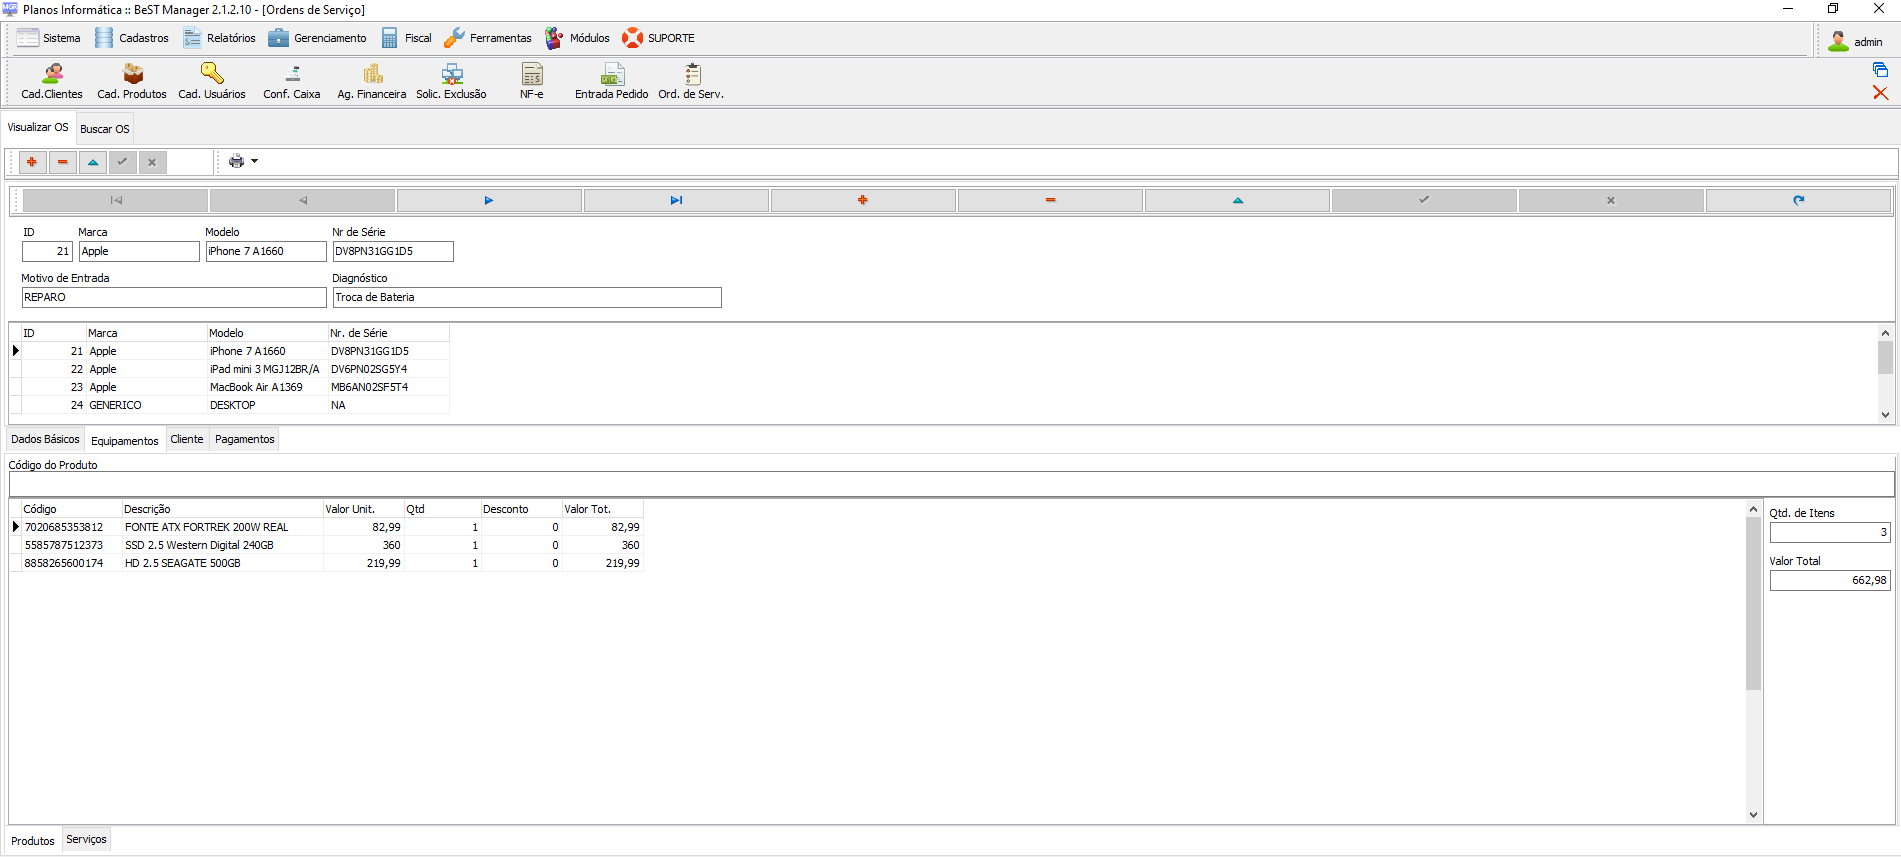This screenshot has width=1901, height=857.
Task: Expand the printer dropdown arrow
Action: (255, 161)
